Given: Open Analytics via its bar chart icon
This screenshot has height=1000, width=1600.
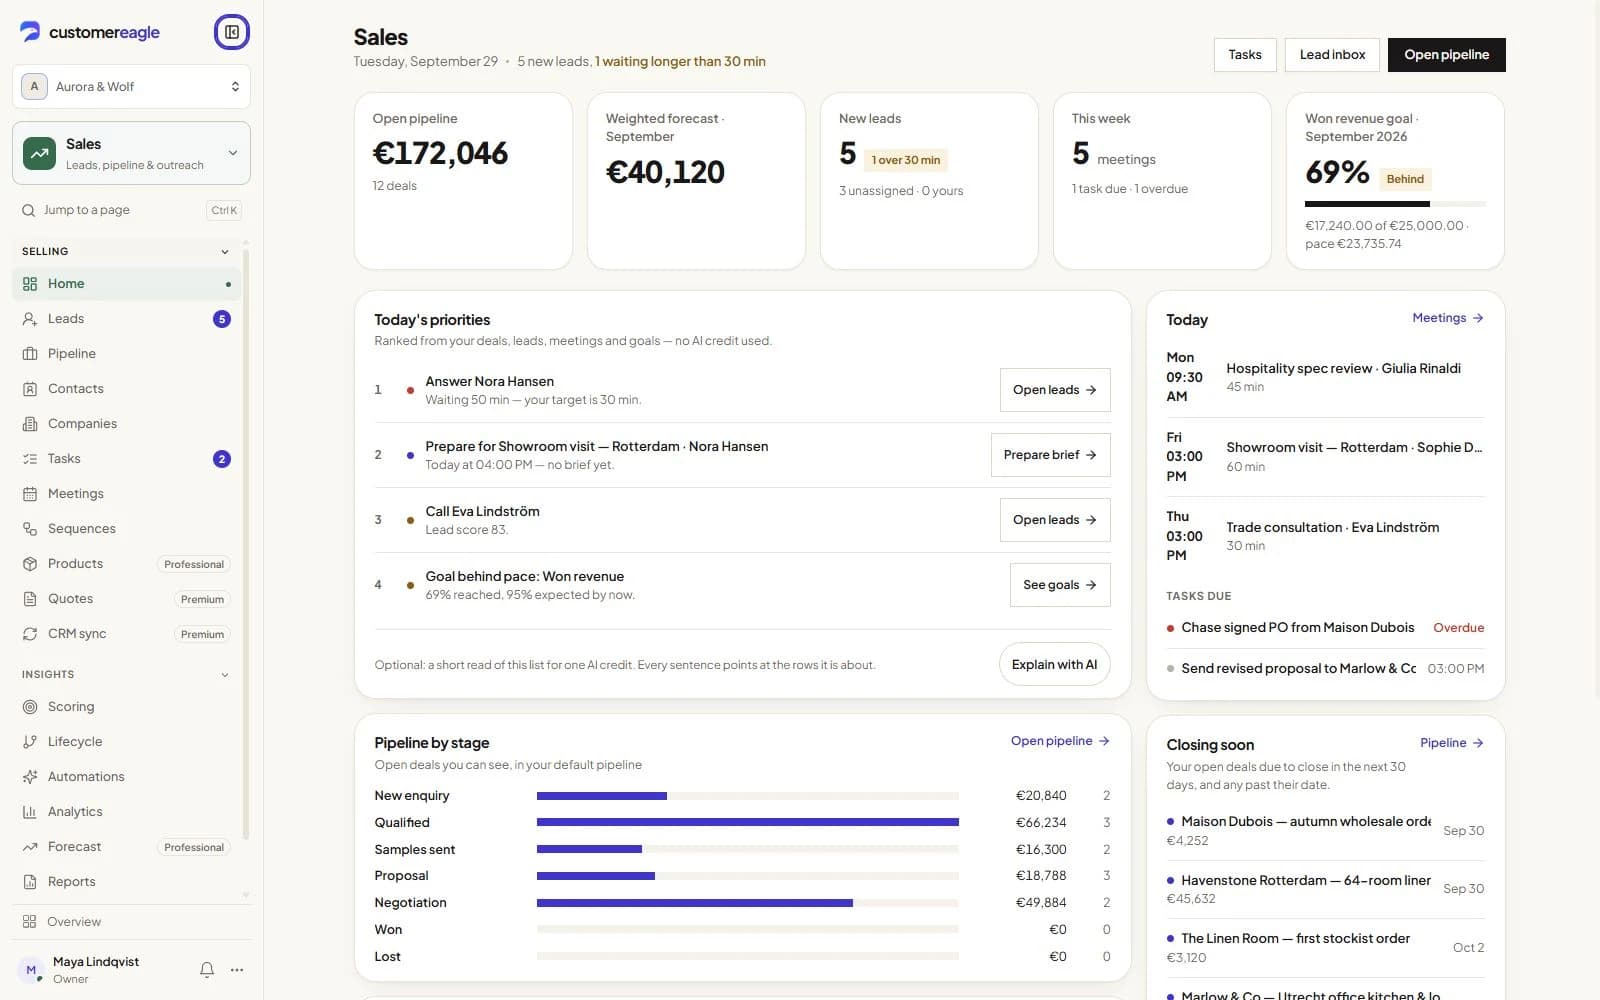Looking at the screenshot, I should pos(30,812).
